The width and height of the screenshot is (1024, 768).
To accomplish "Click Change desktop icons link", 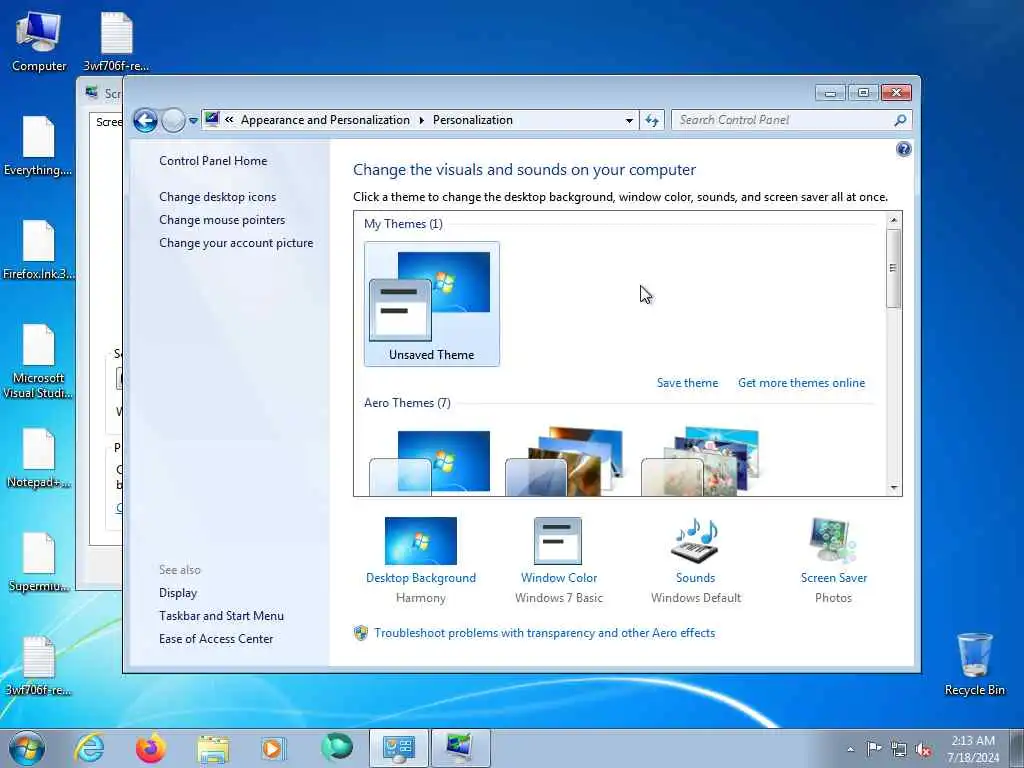I will click(x=217, y=197).
